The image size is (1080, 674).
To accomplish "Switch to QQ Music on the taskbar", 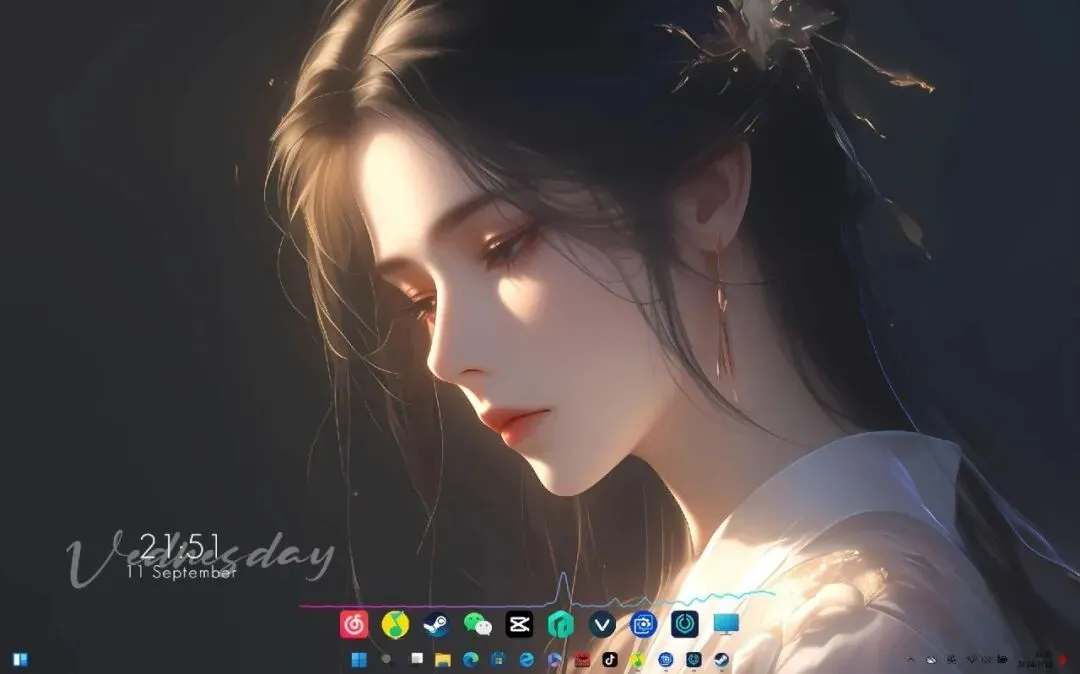I will click(x=638, y=660).
